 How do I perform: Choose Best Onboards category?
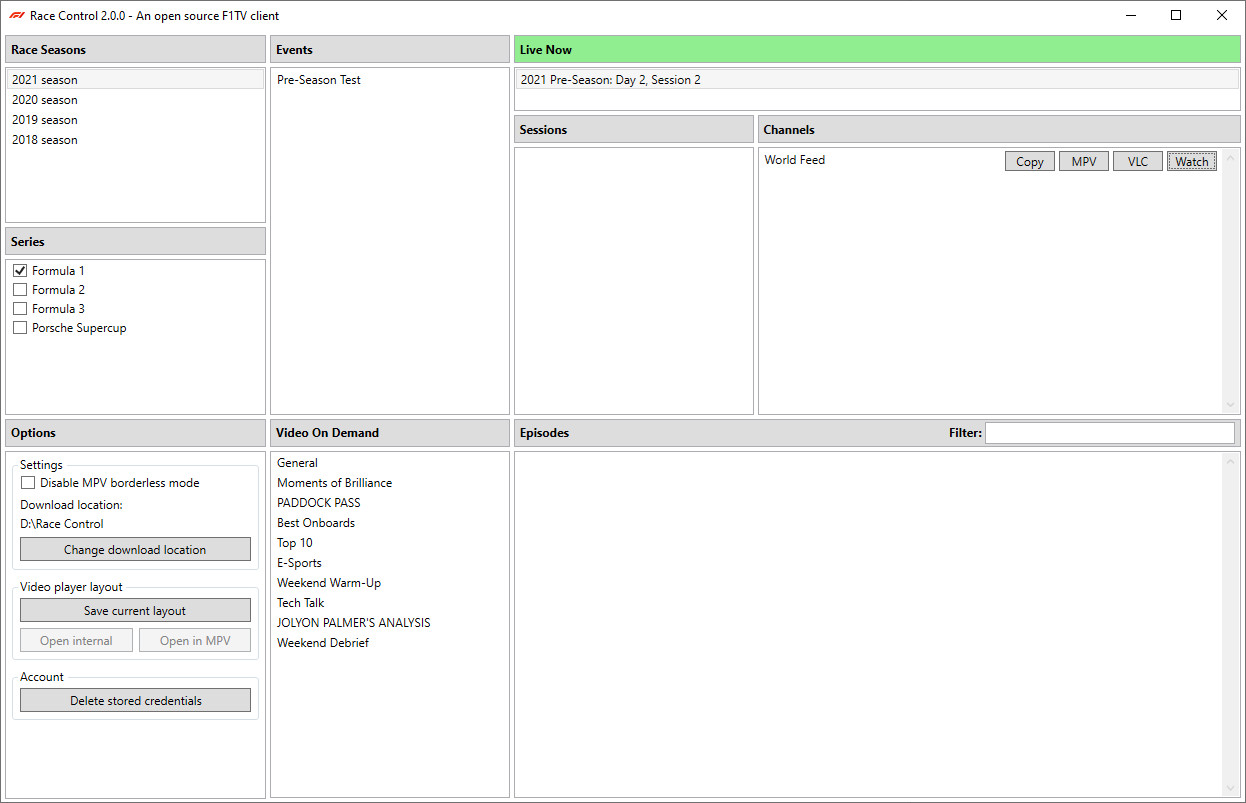click(x=390, y=523)
